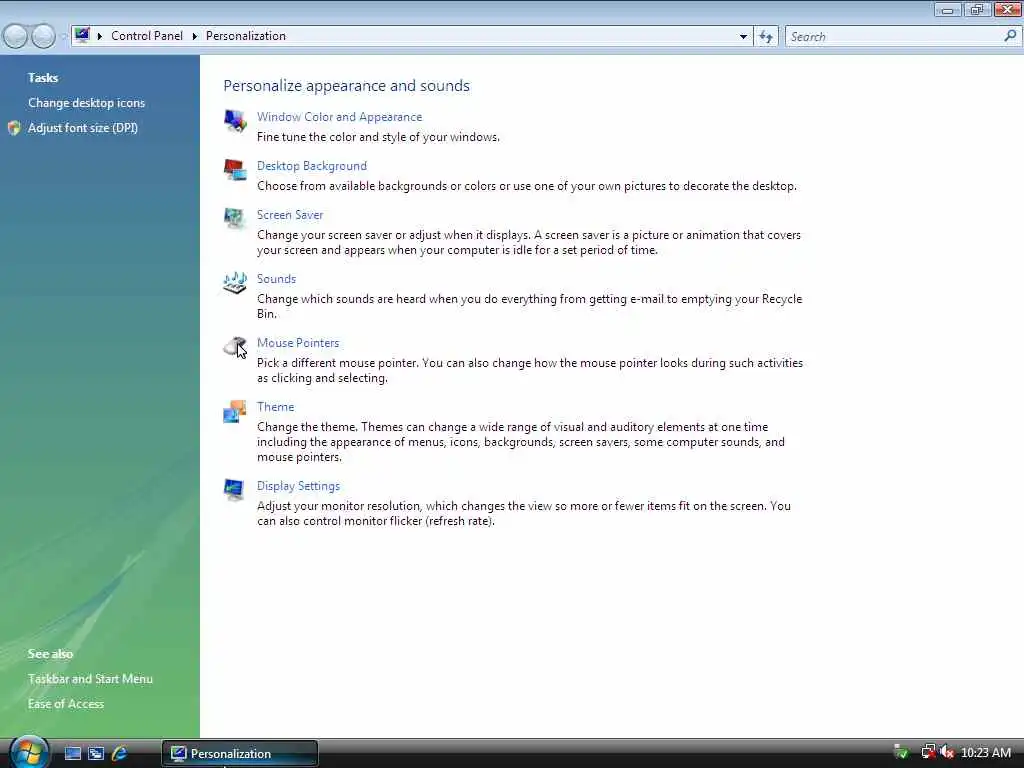
Task: Click Control Panel breadcrumb
Action: 147,36
